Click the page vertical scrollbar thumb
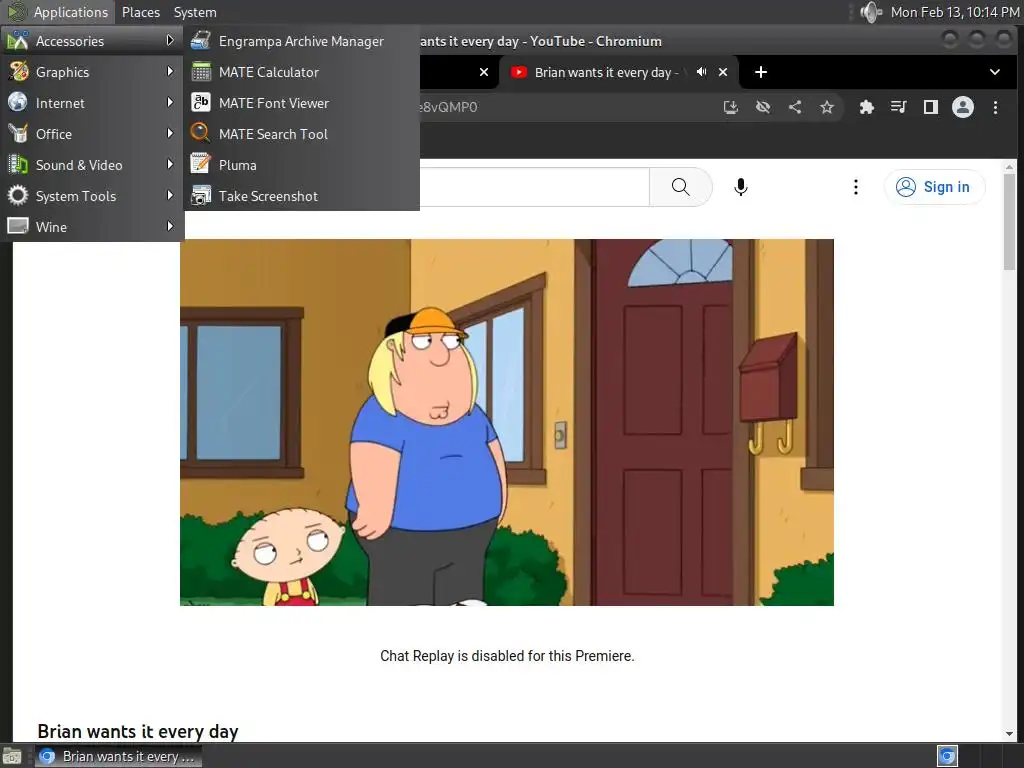Screen dimensions: 1024x768 pos(1010,222)
